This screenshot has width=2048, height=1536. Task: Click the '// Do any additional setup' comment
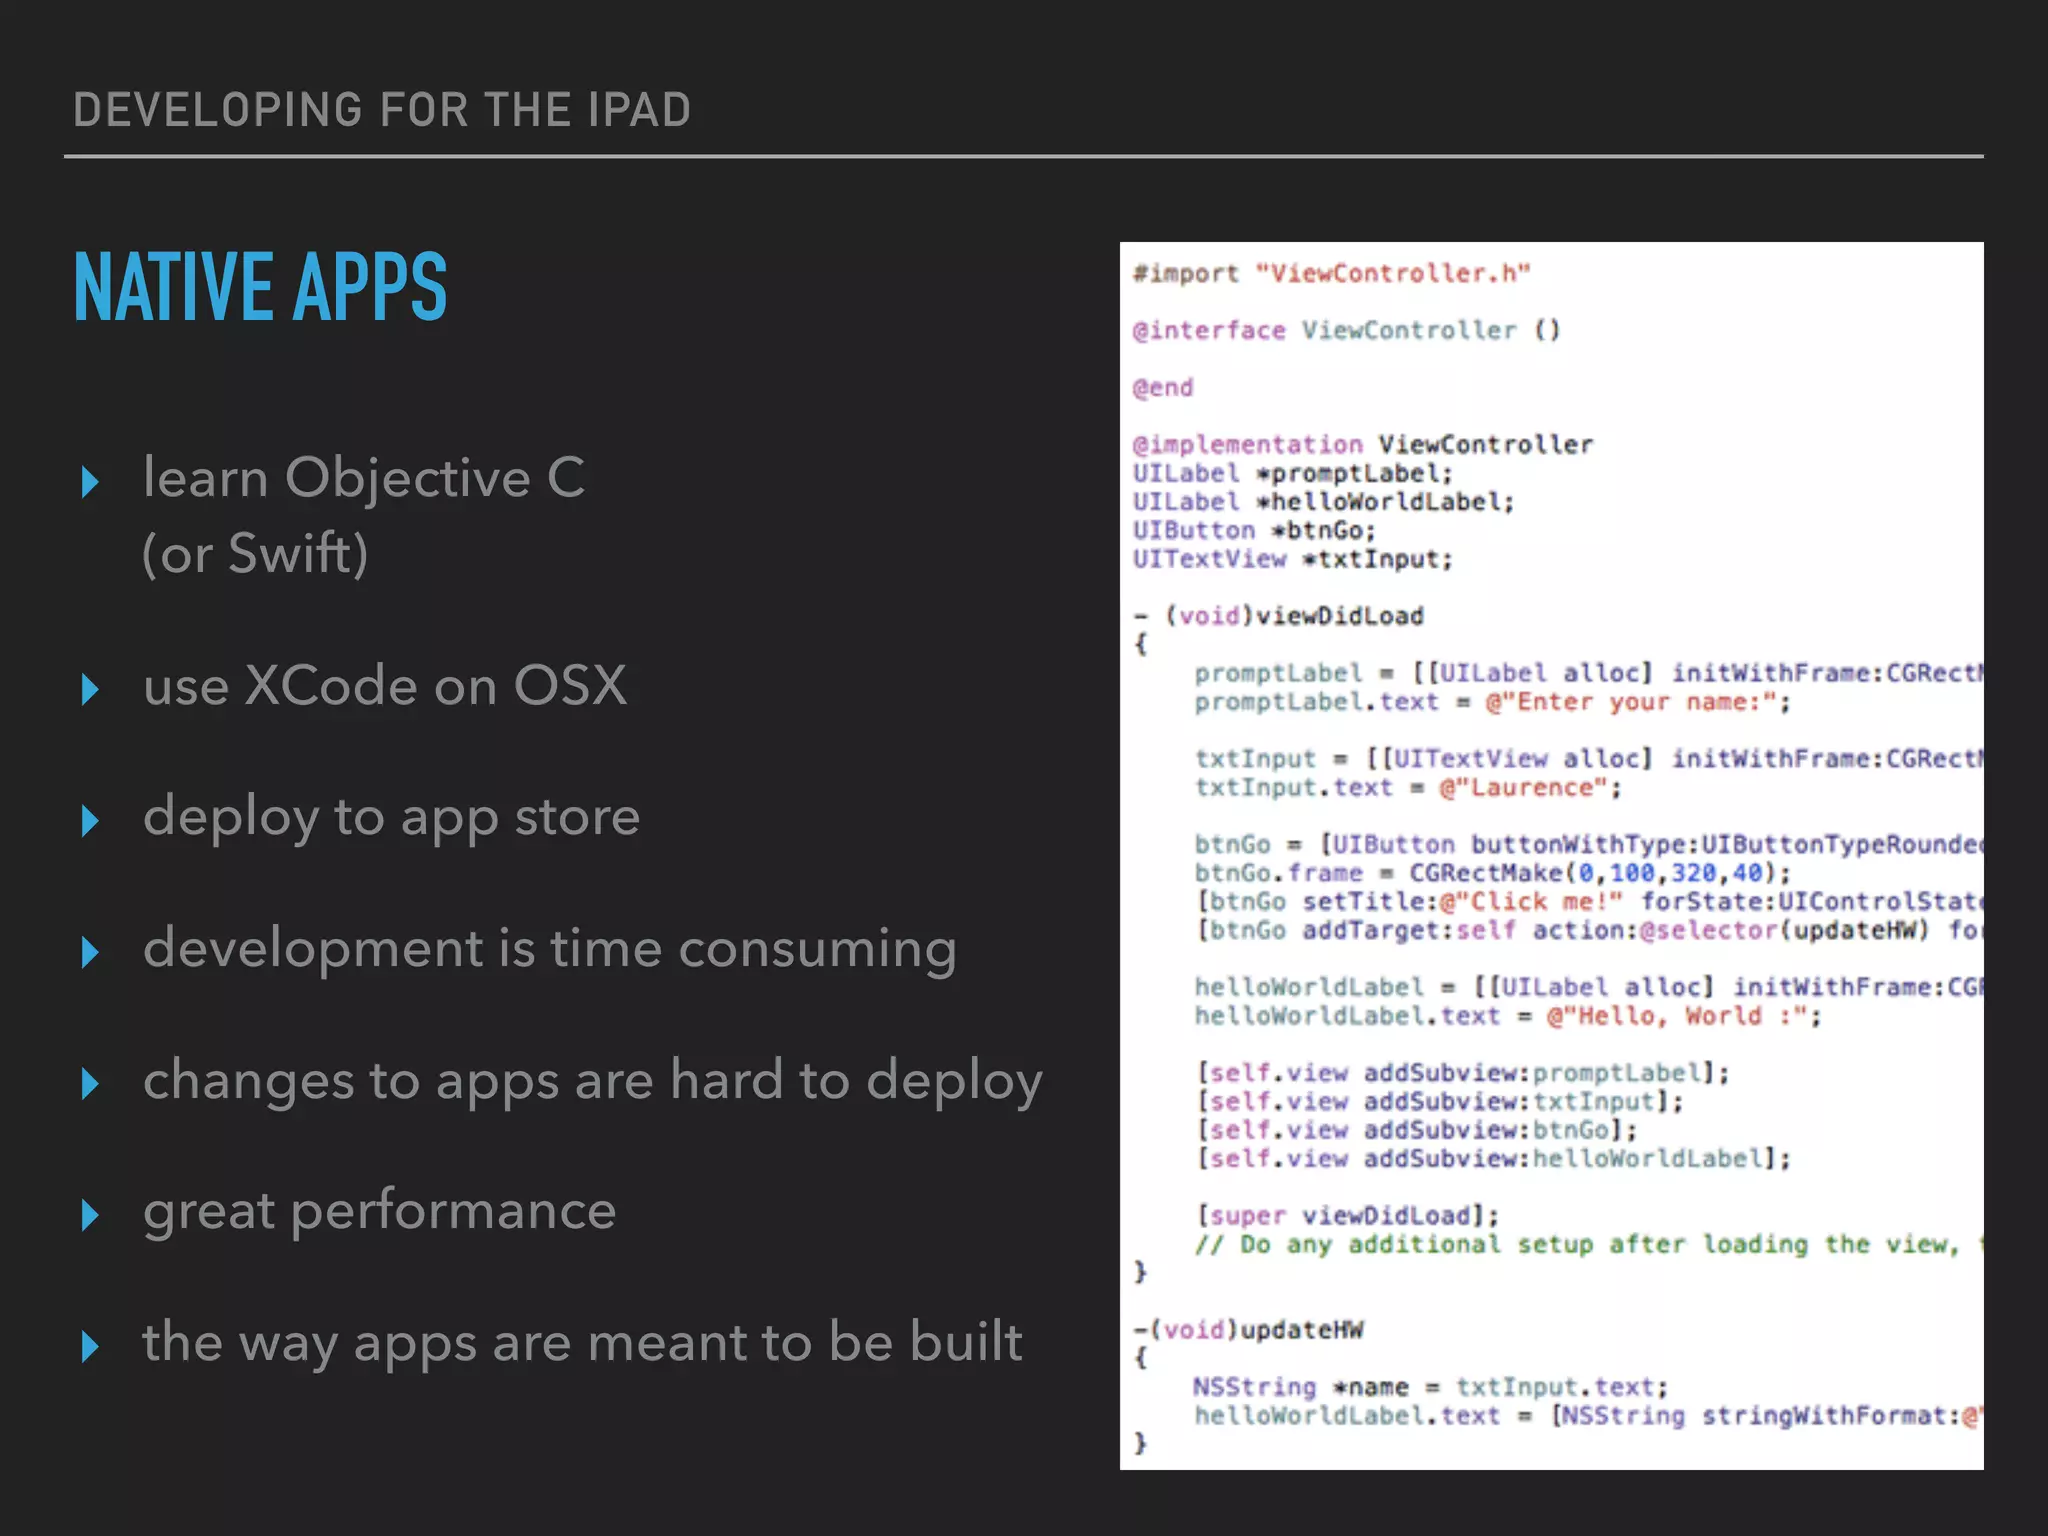click(x=1589, y=1245)
